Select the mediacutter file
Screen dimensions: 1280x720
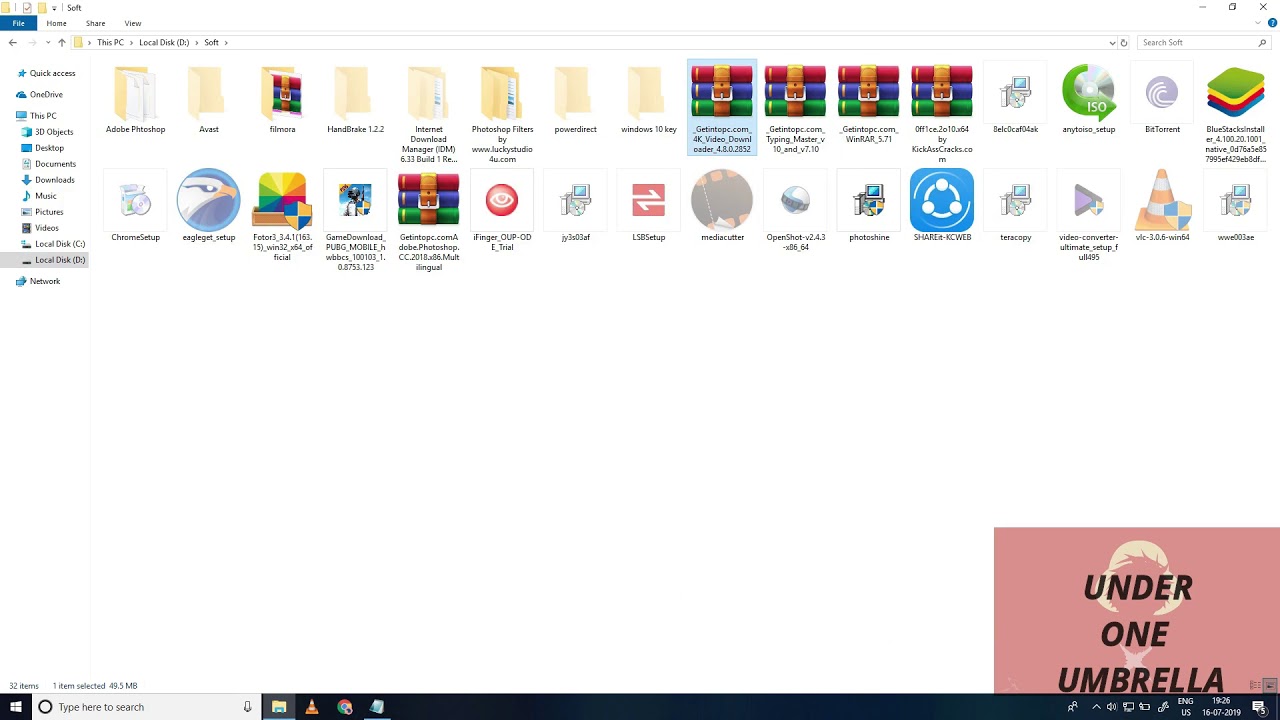pyautogui.click(x=722, y=208)
